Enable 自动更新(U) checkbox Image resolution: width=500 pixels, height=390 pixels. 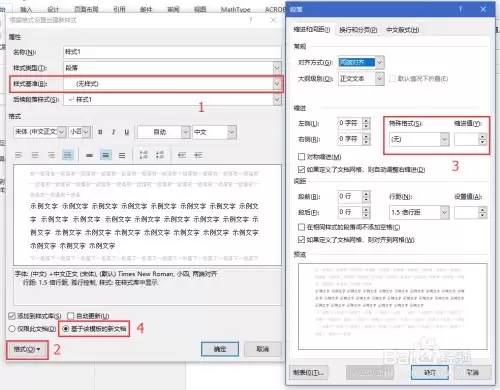(x=71, y=316)
